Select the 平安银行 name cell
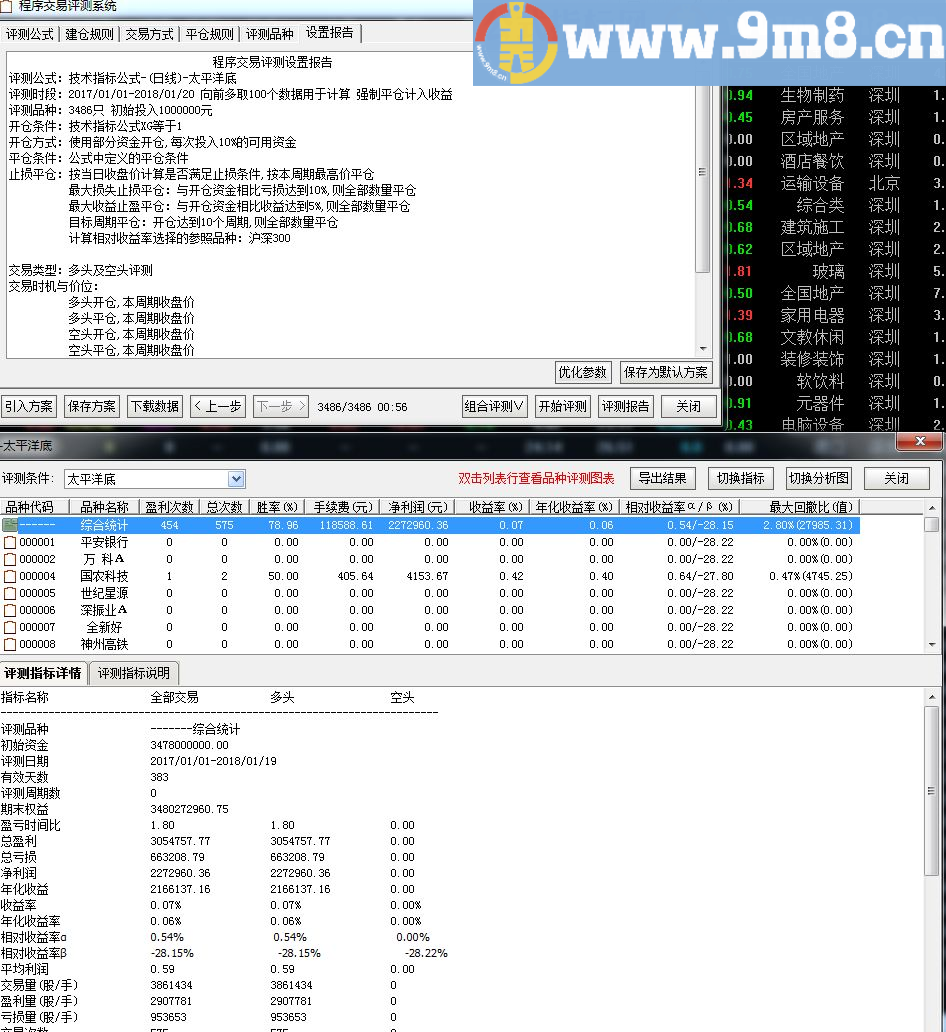946x1032 pixels. 104,542
